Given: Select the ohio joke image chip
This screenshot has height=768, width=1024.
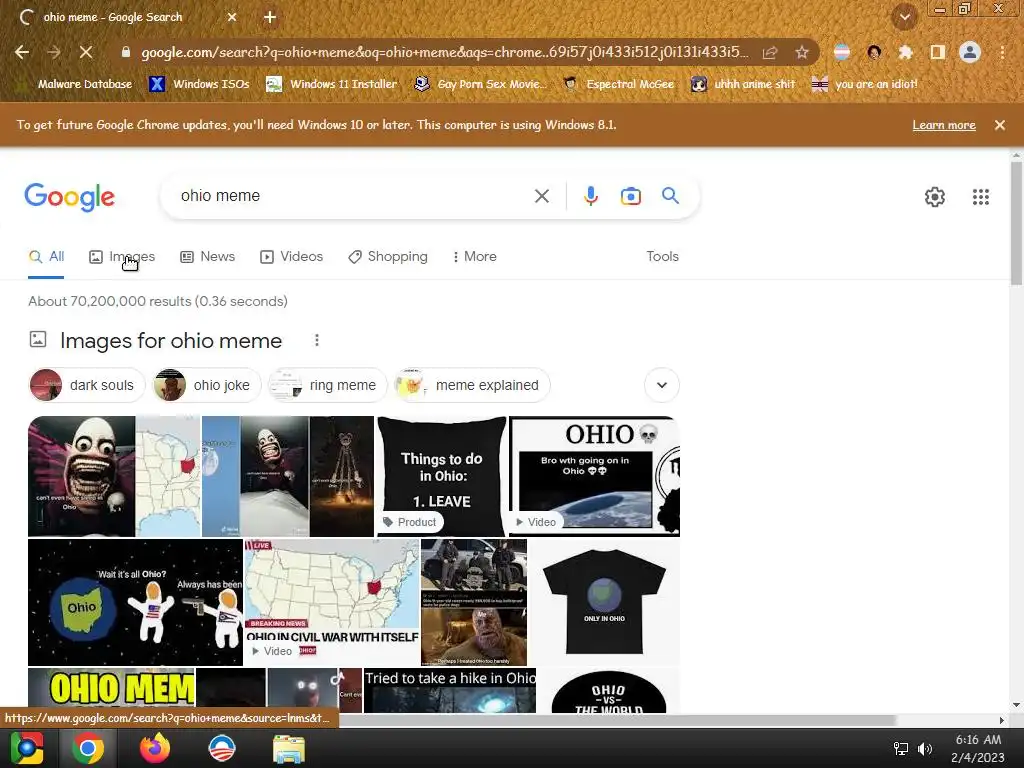Looking at the screenshot, I should pyautogui.click(x=206, y=385).
